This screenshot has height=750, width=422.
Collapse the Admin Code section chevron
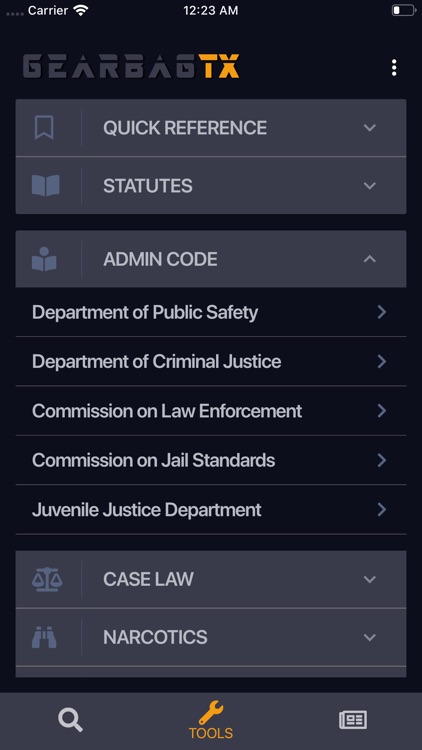[x=369, y=259]
